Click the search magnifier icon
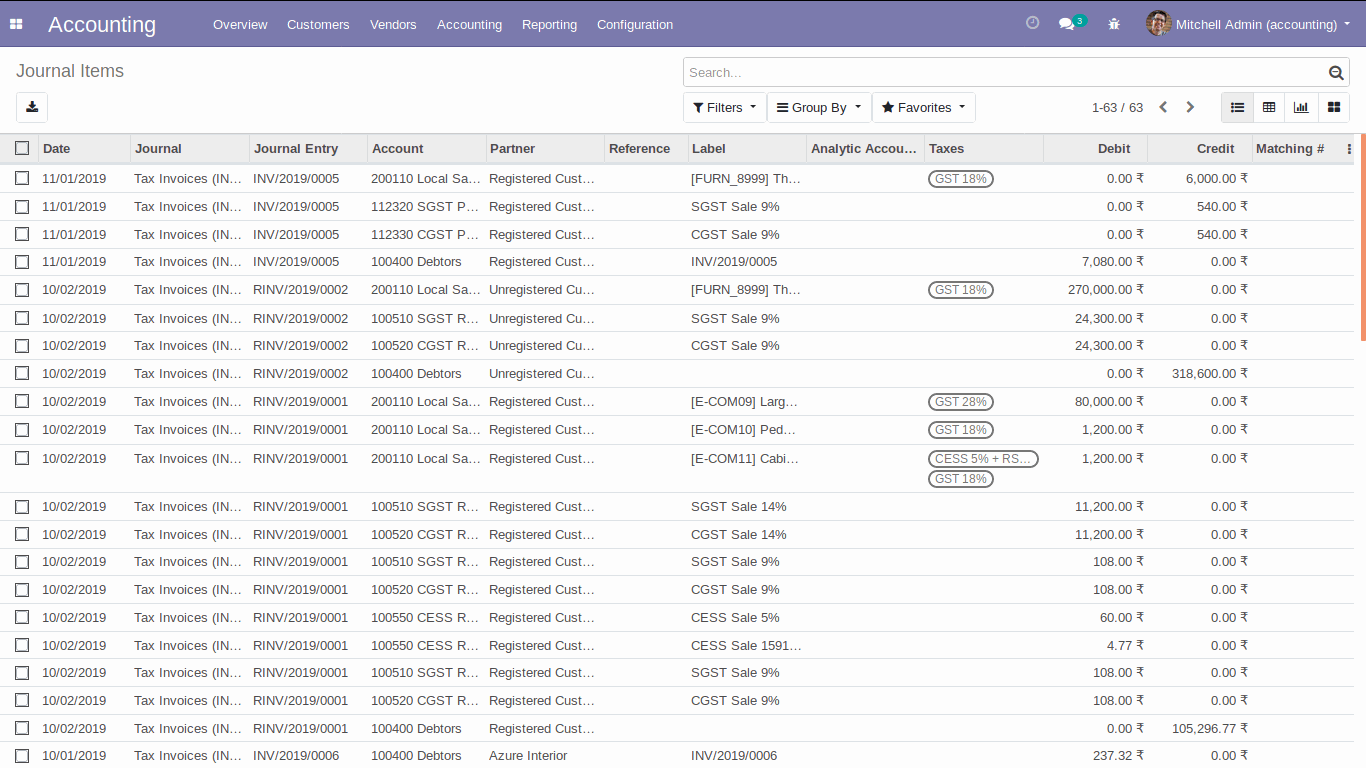Viewport: 1366px width, 768px height. [x=1336, y=72]
